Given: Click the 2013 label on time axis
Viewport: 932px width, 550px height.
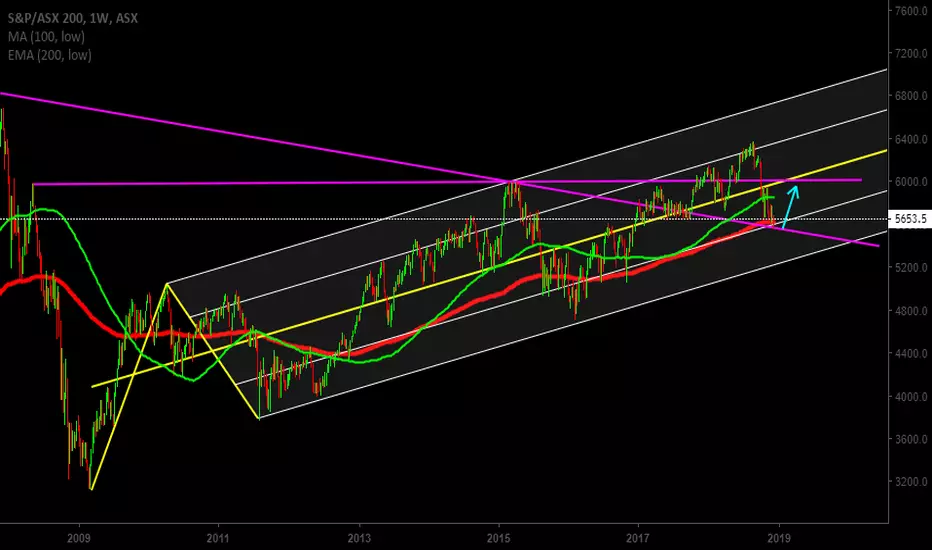Looking at the screenshot, I should [359, 539].
